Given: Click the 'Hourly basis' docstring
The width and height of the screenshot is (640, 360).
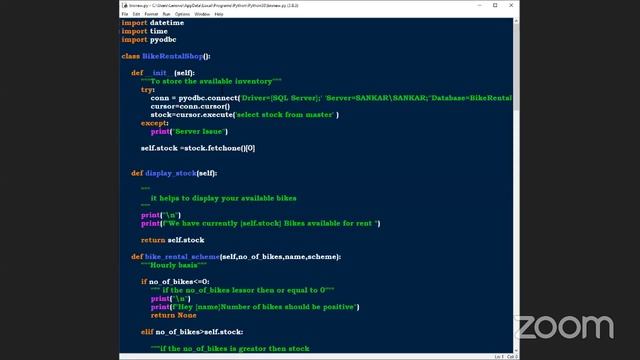Looking at the screenshot, I should [x=174, y=265].
